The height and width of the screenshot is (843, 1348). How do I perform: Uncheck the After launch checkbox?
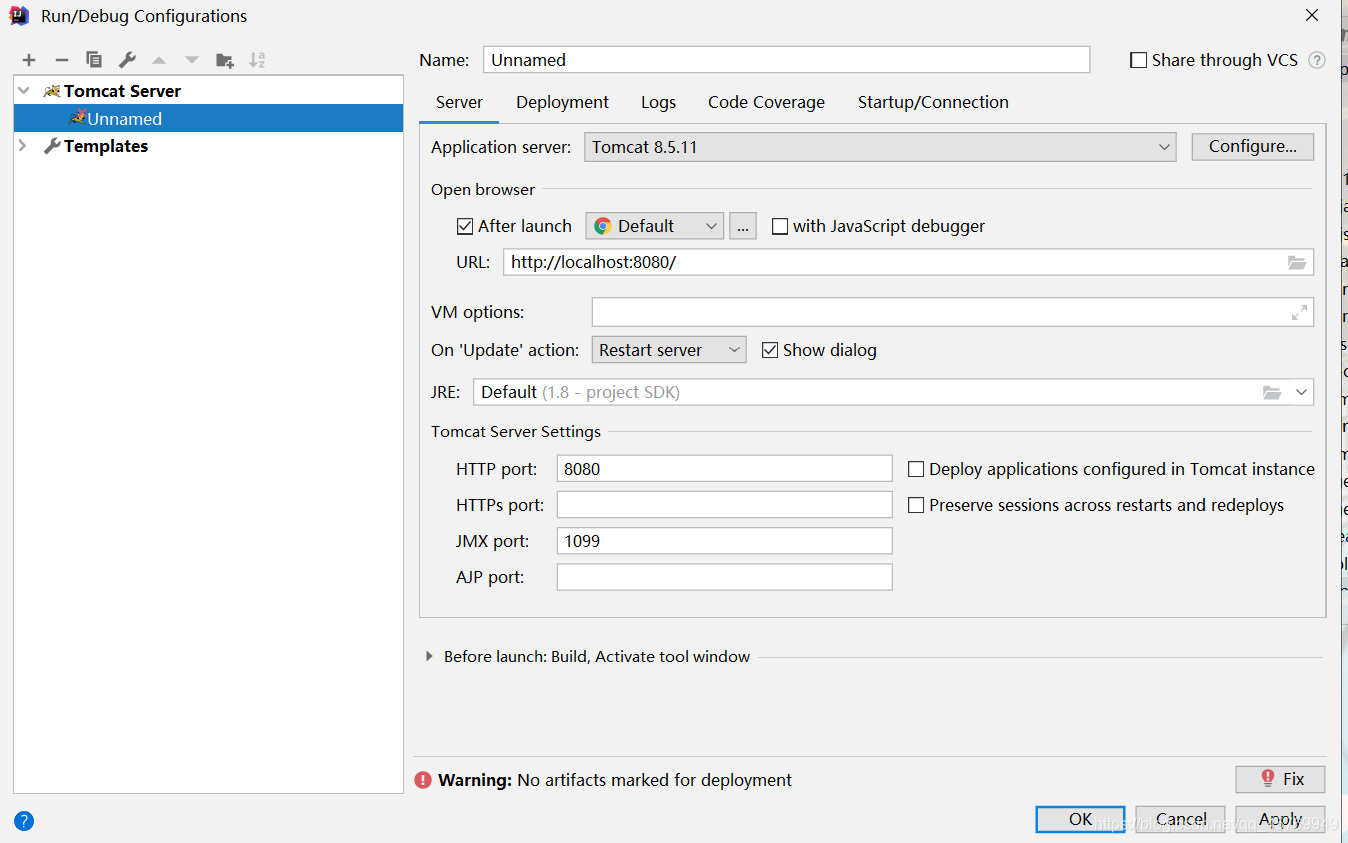pos(465,226)
